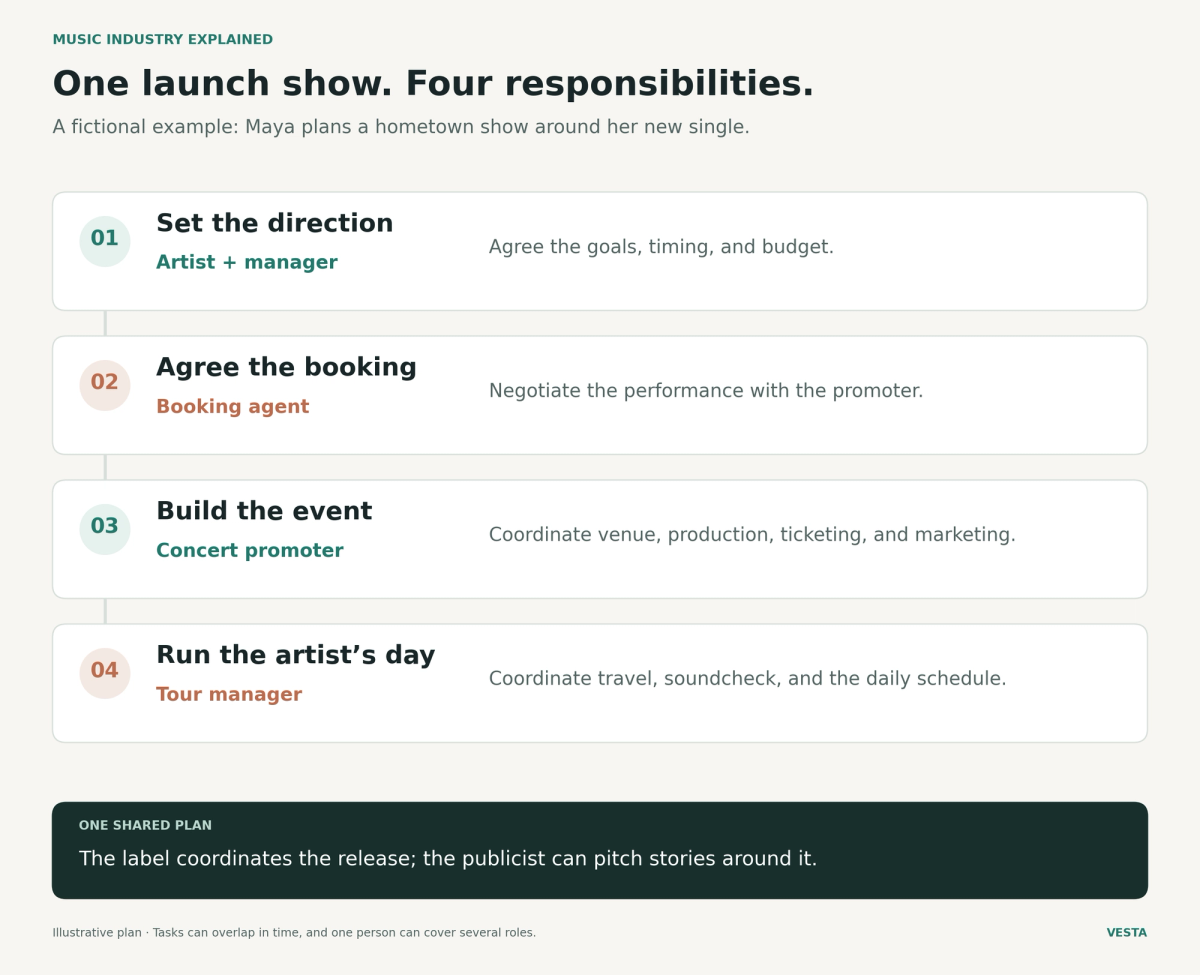Click the 'ONE SHARED PLAN' label

pos(145,826)
